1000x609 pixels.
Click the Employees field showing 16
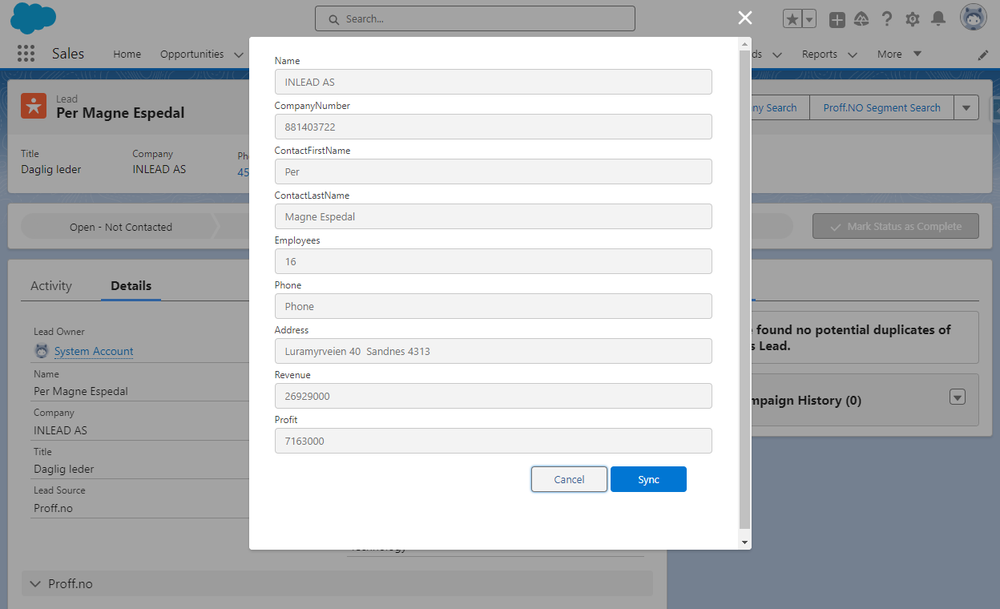(493, 261)
